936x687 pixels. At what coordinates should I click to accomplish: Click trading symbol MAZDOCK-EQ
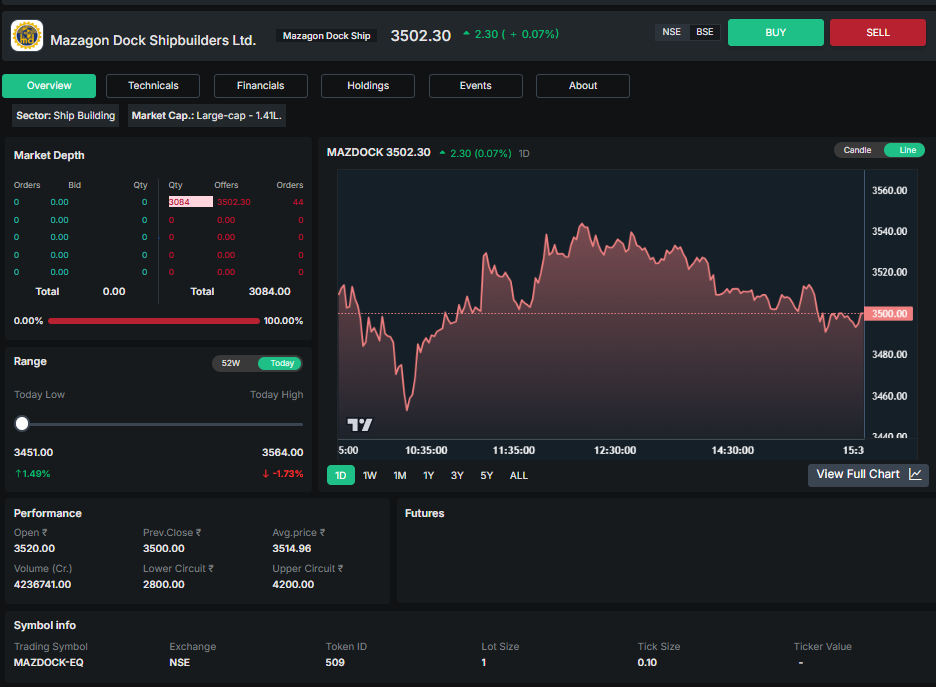(x=48, y=663)
